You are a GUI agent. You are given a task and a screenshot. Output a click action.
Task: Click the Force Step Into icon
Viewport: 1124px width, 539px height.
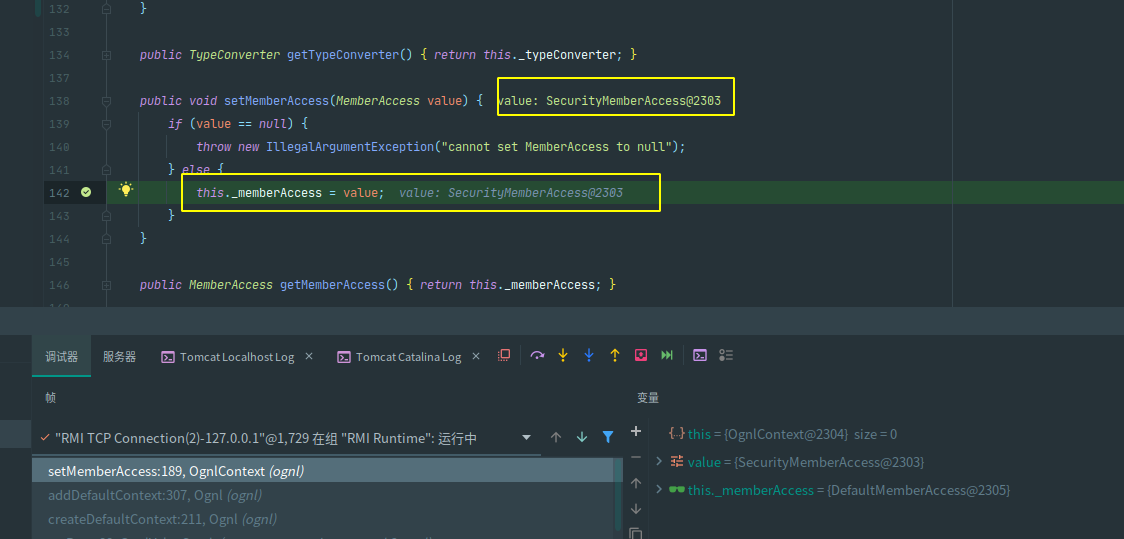click(589, 355)
